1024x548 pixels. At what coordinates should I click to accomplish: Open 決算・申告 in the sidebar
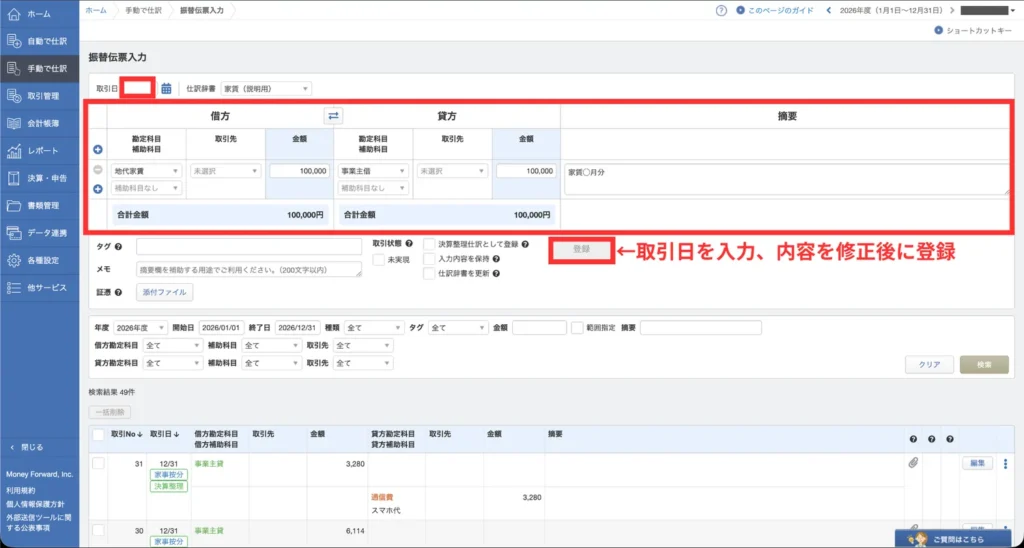point(39,178)
